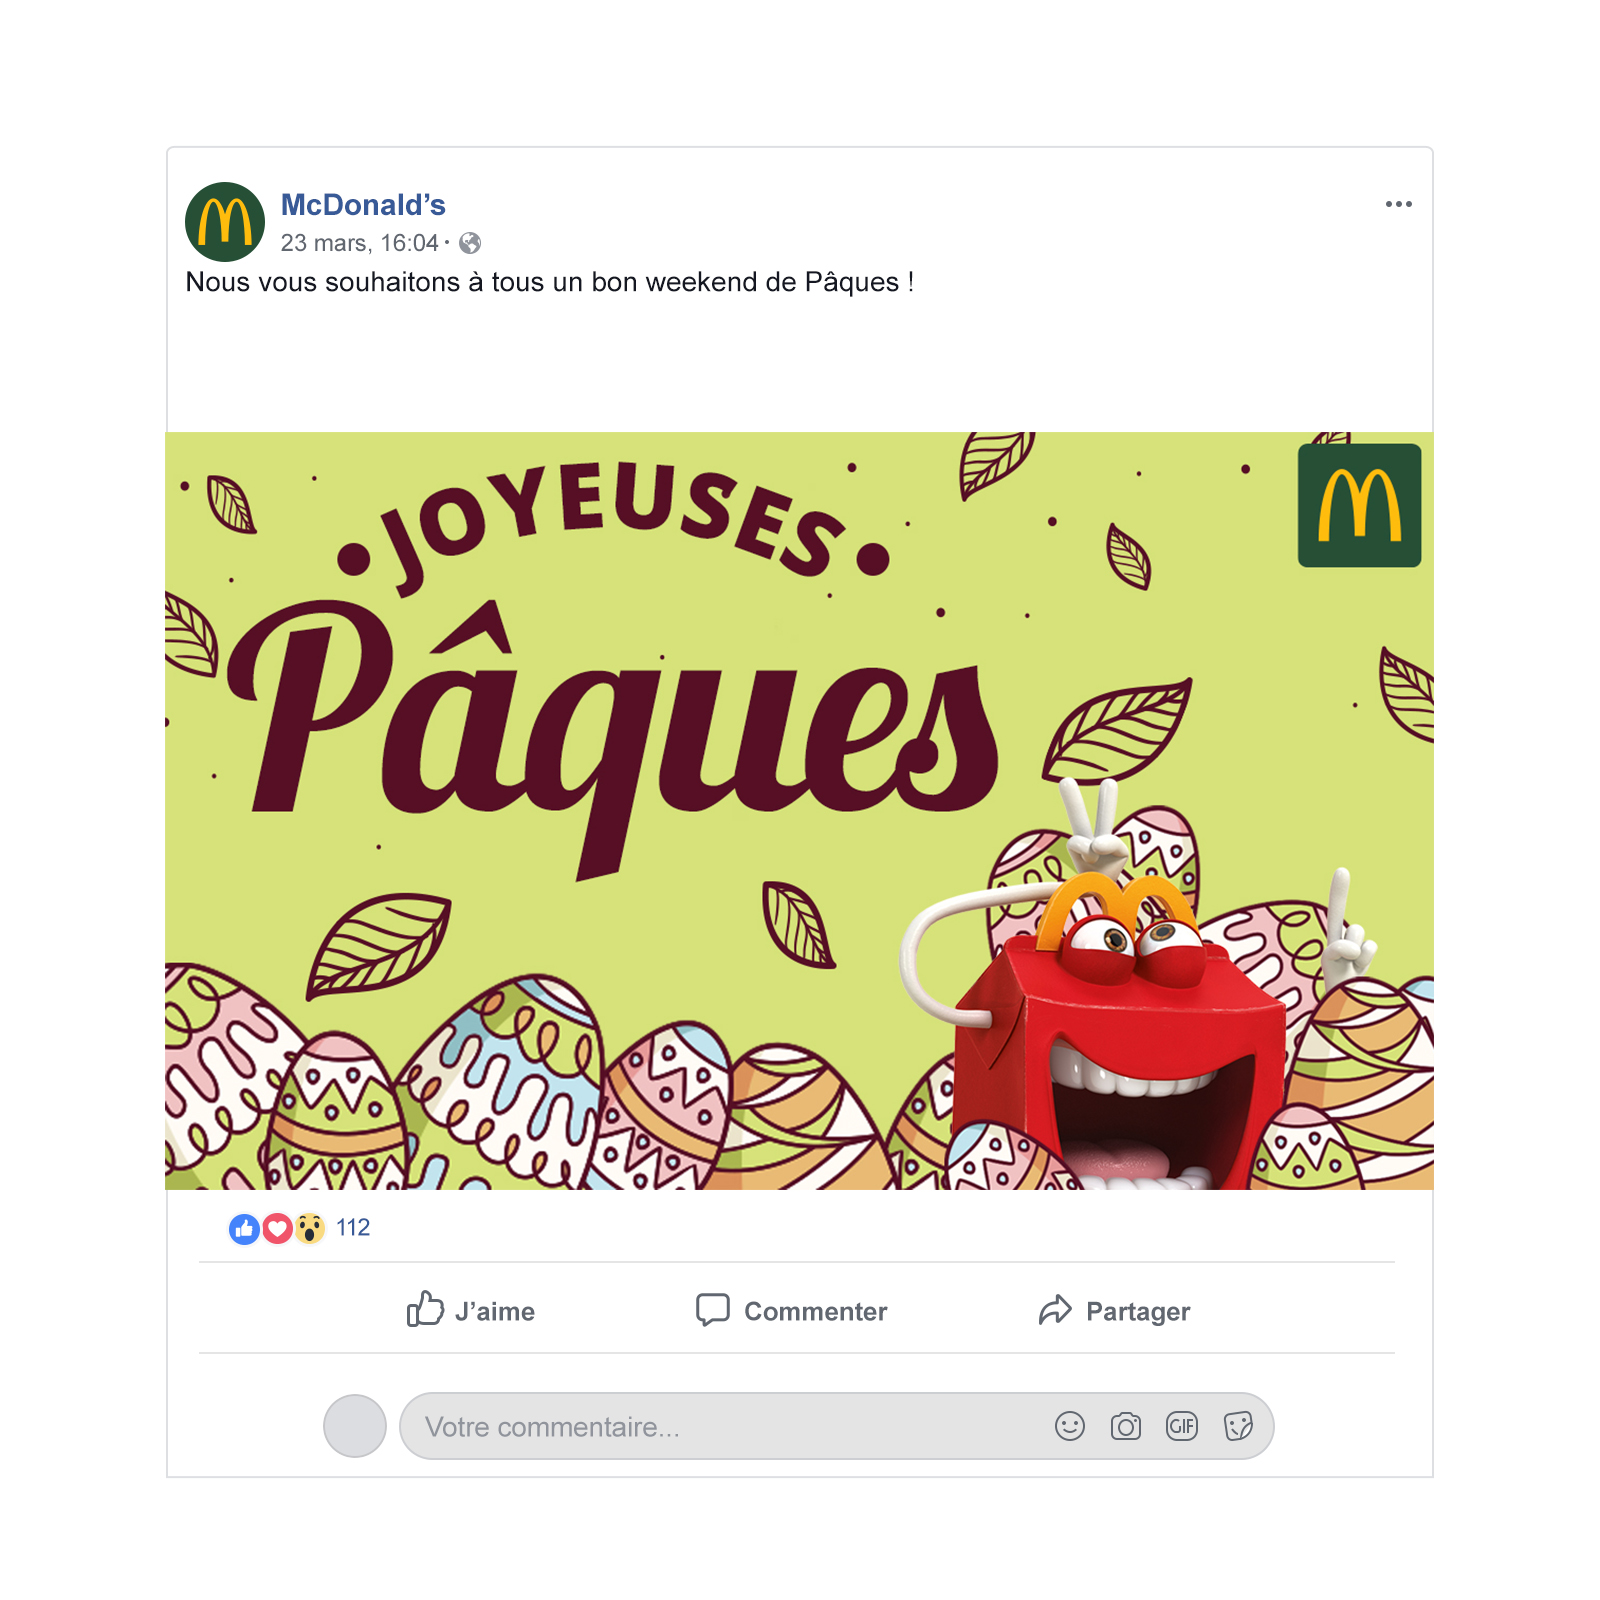Click the public globe privacy icon
The image size is (1600, 1600).
coord(470,243)
